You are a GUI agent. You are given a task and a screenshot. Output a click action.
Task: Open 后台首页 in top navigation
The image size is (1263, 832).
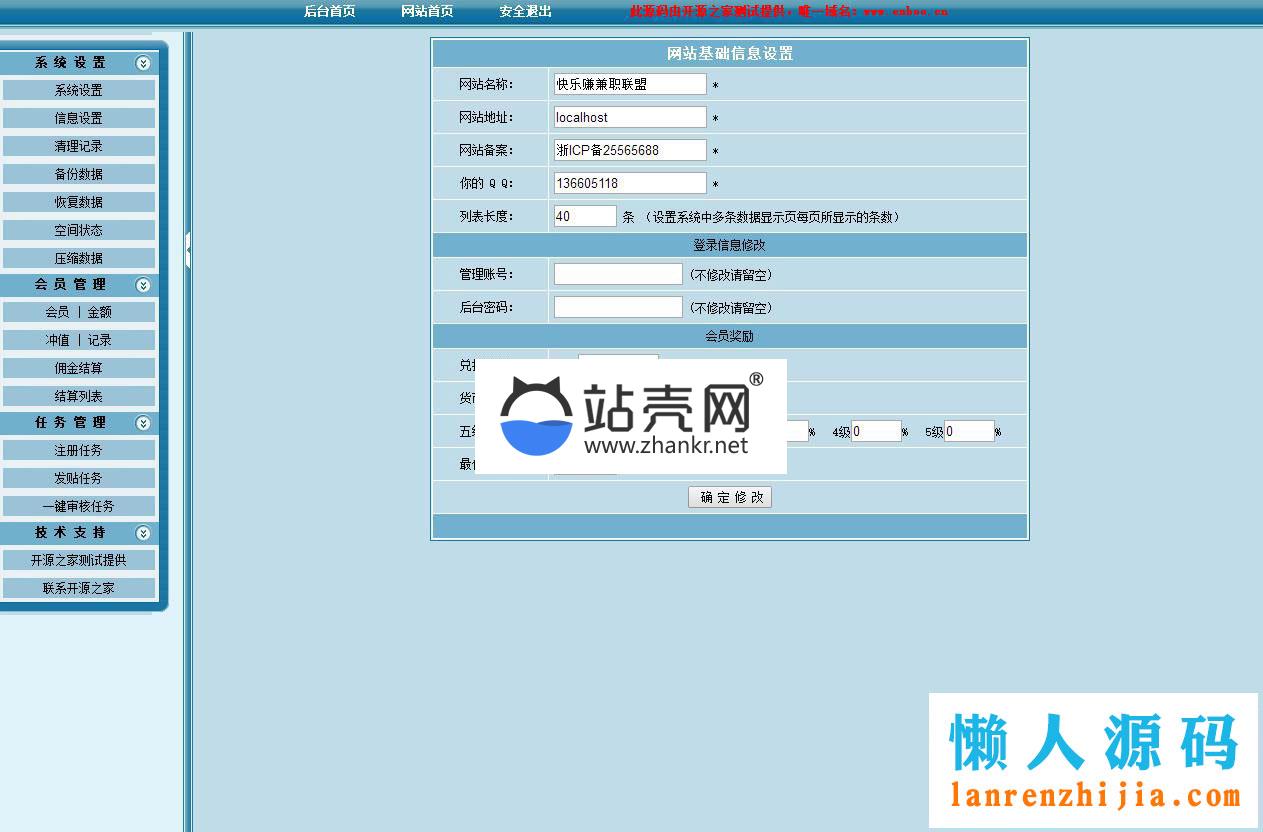point(329,12)
